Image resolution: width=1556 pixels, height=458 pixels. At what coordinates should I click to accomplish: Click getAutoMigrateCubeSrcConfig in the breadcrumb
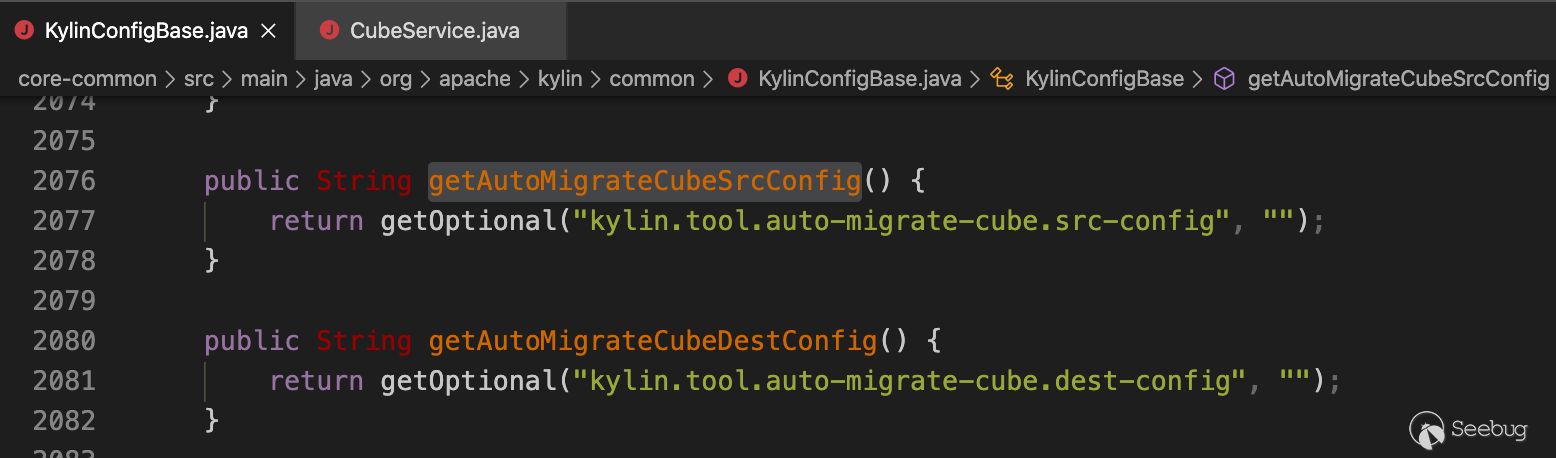coord(1398,79)
